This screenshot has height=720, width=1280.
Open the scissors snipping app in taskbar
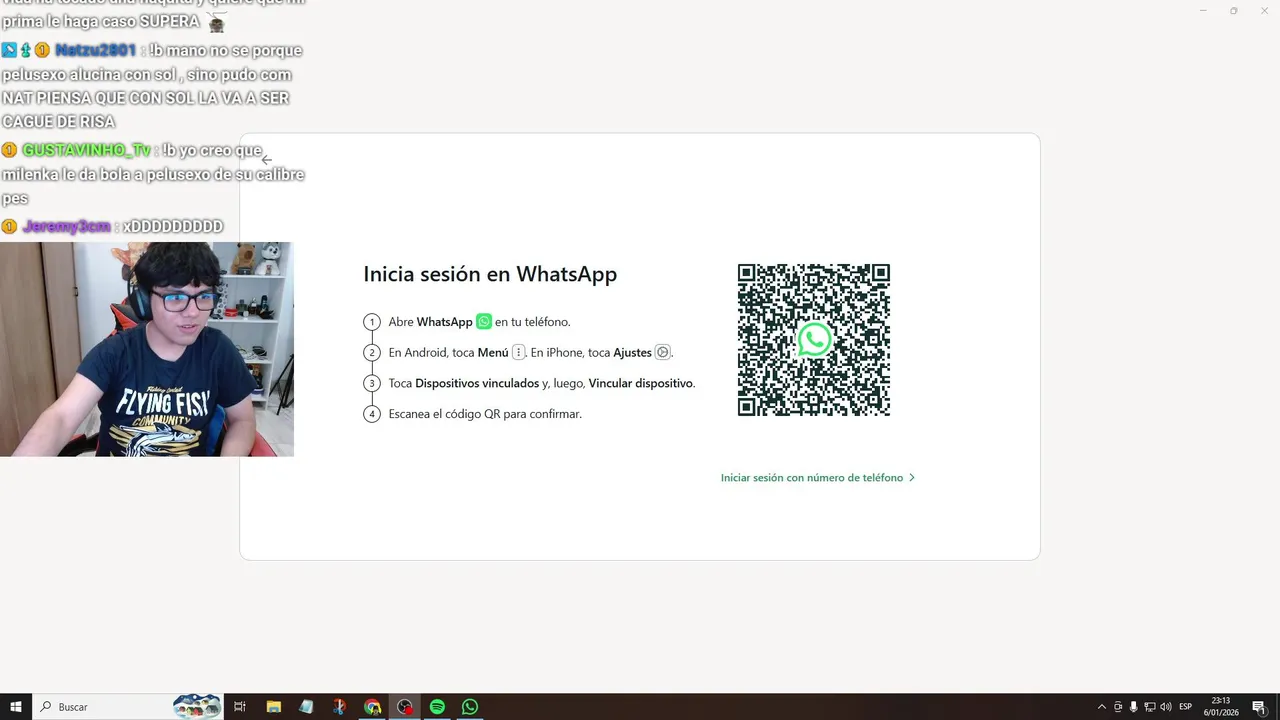(339, 707)
